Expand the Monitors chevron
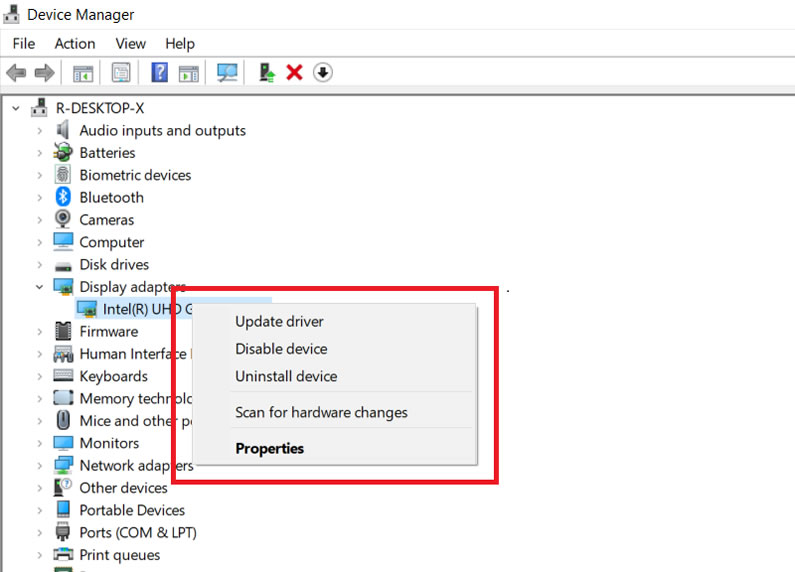 [40, 443]
